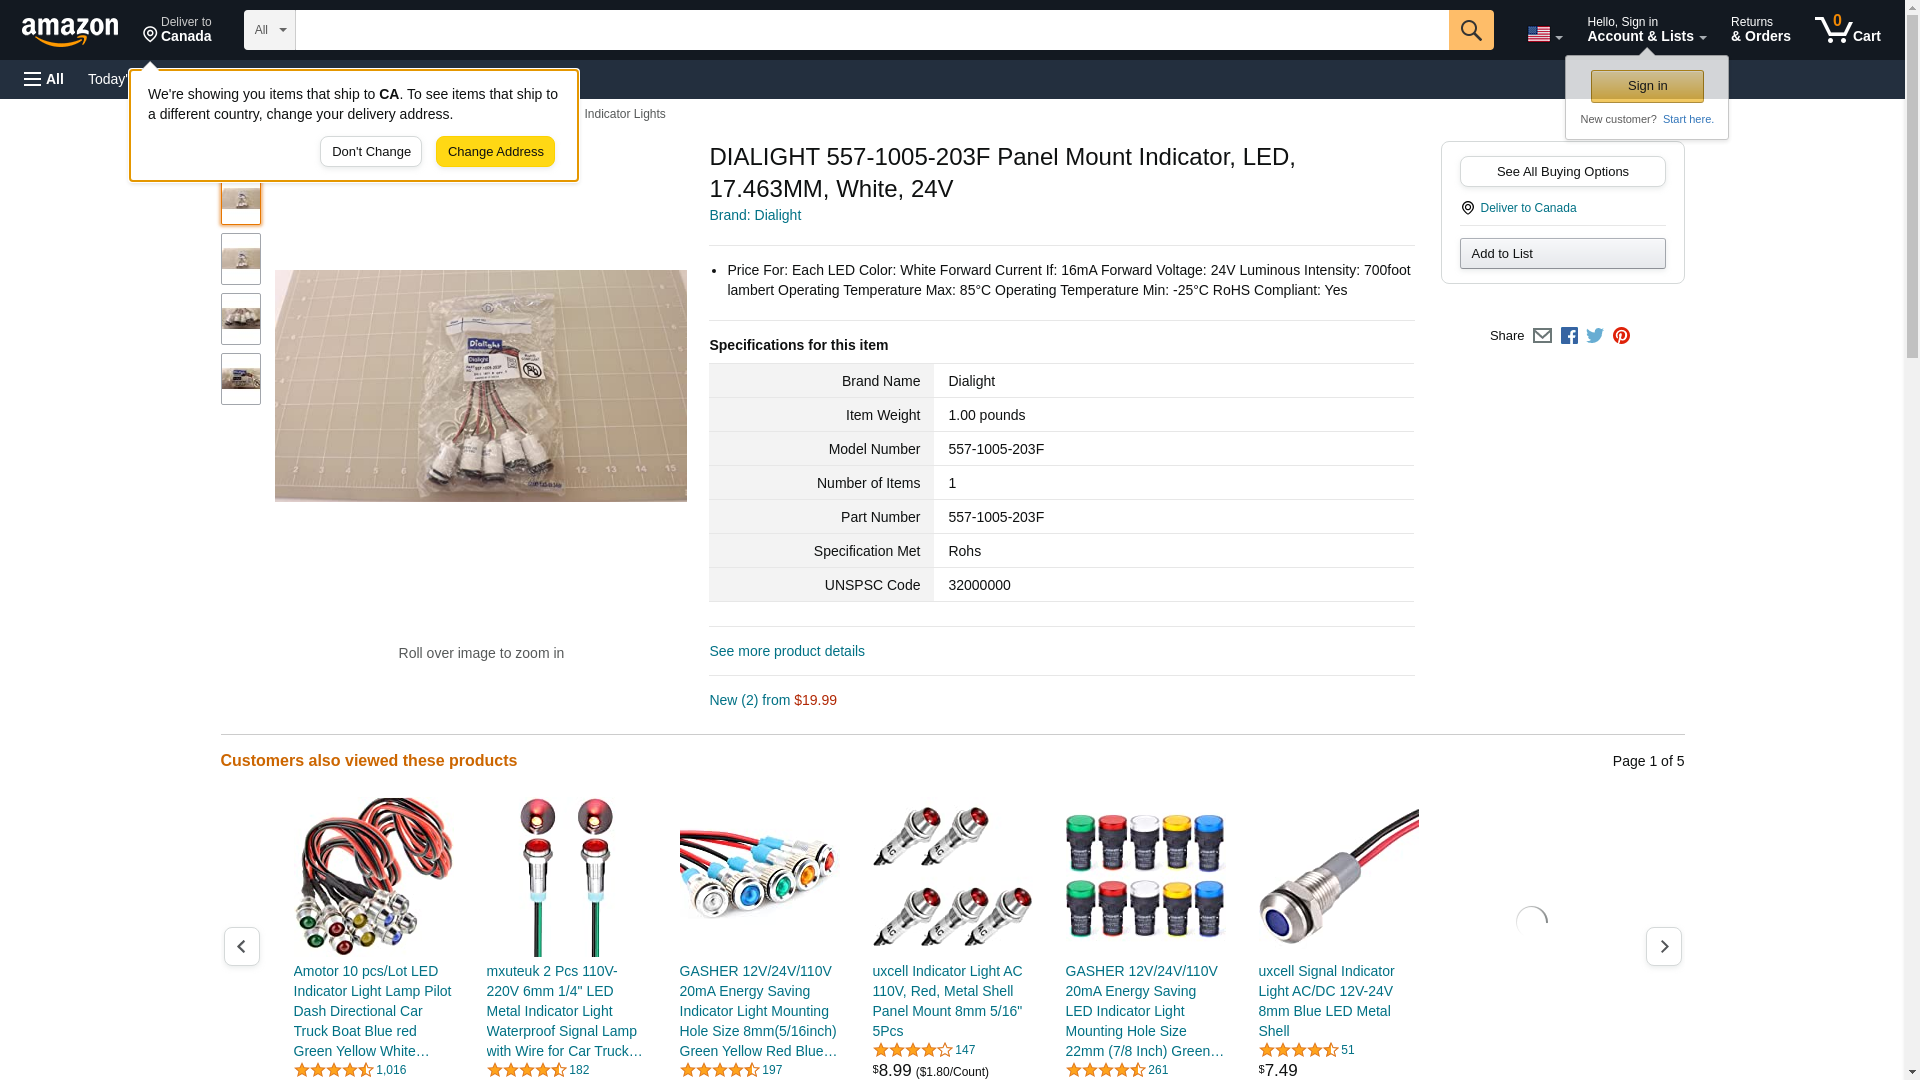Click Deliver to Canada in header
1920x1080 pixels.
click(177, 30)
